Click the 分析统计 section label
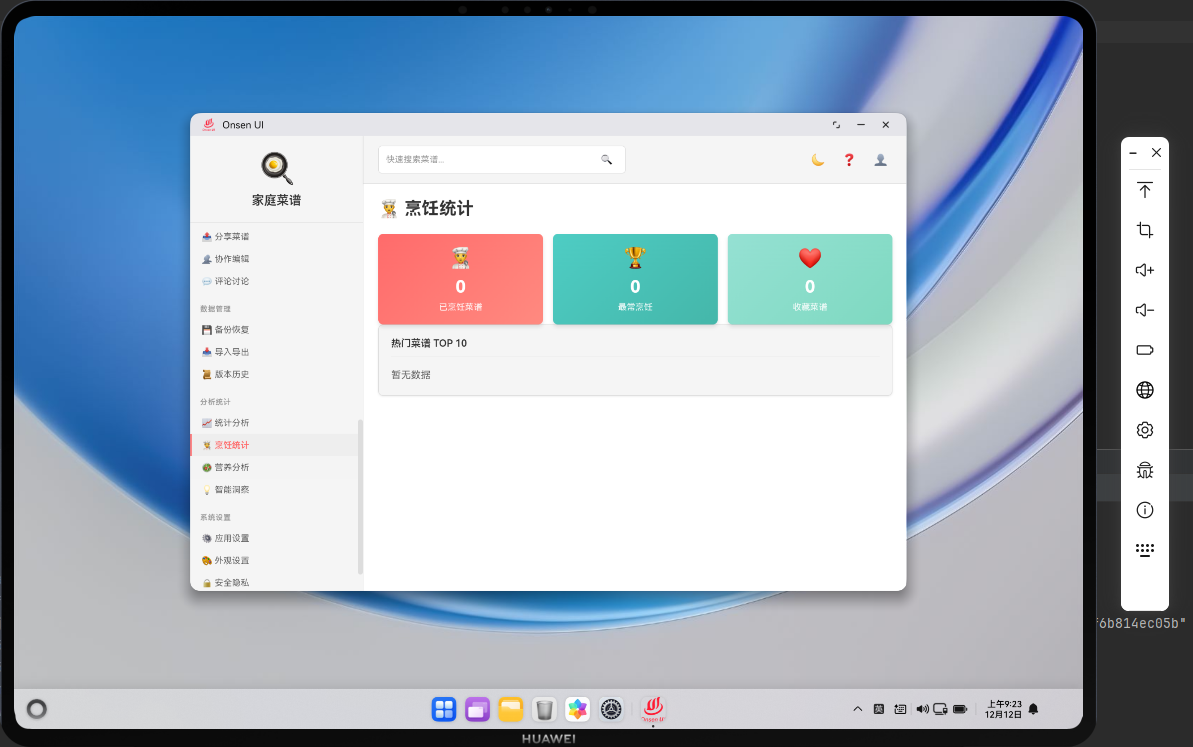Screen dimensions: 1193x747 (x=215, y=402)
